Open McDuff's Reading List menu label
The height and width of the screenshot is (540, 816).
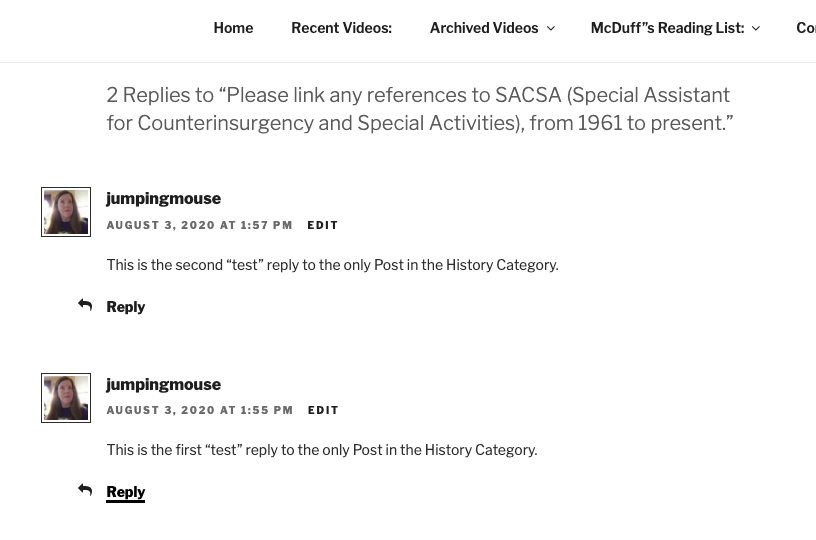pyautogui.click(x=668, y=28)
